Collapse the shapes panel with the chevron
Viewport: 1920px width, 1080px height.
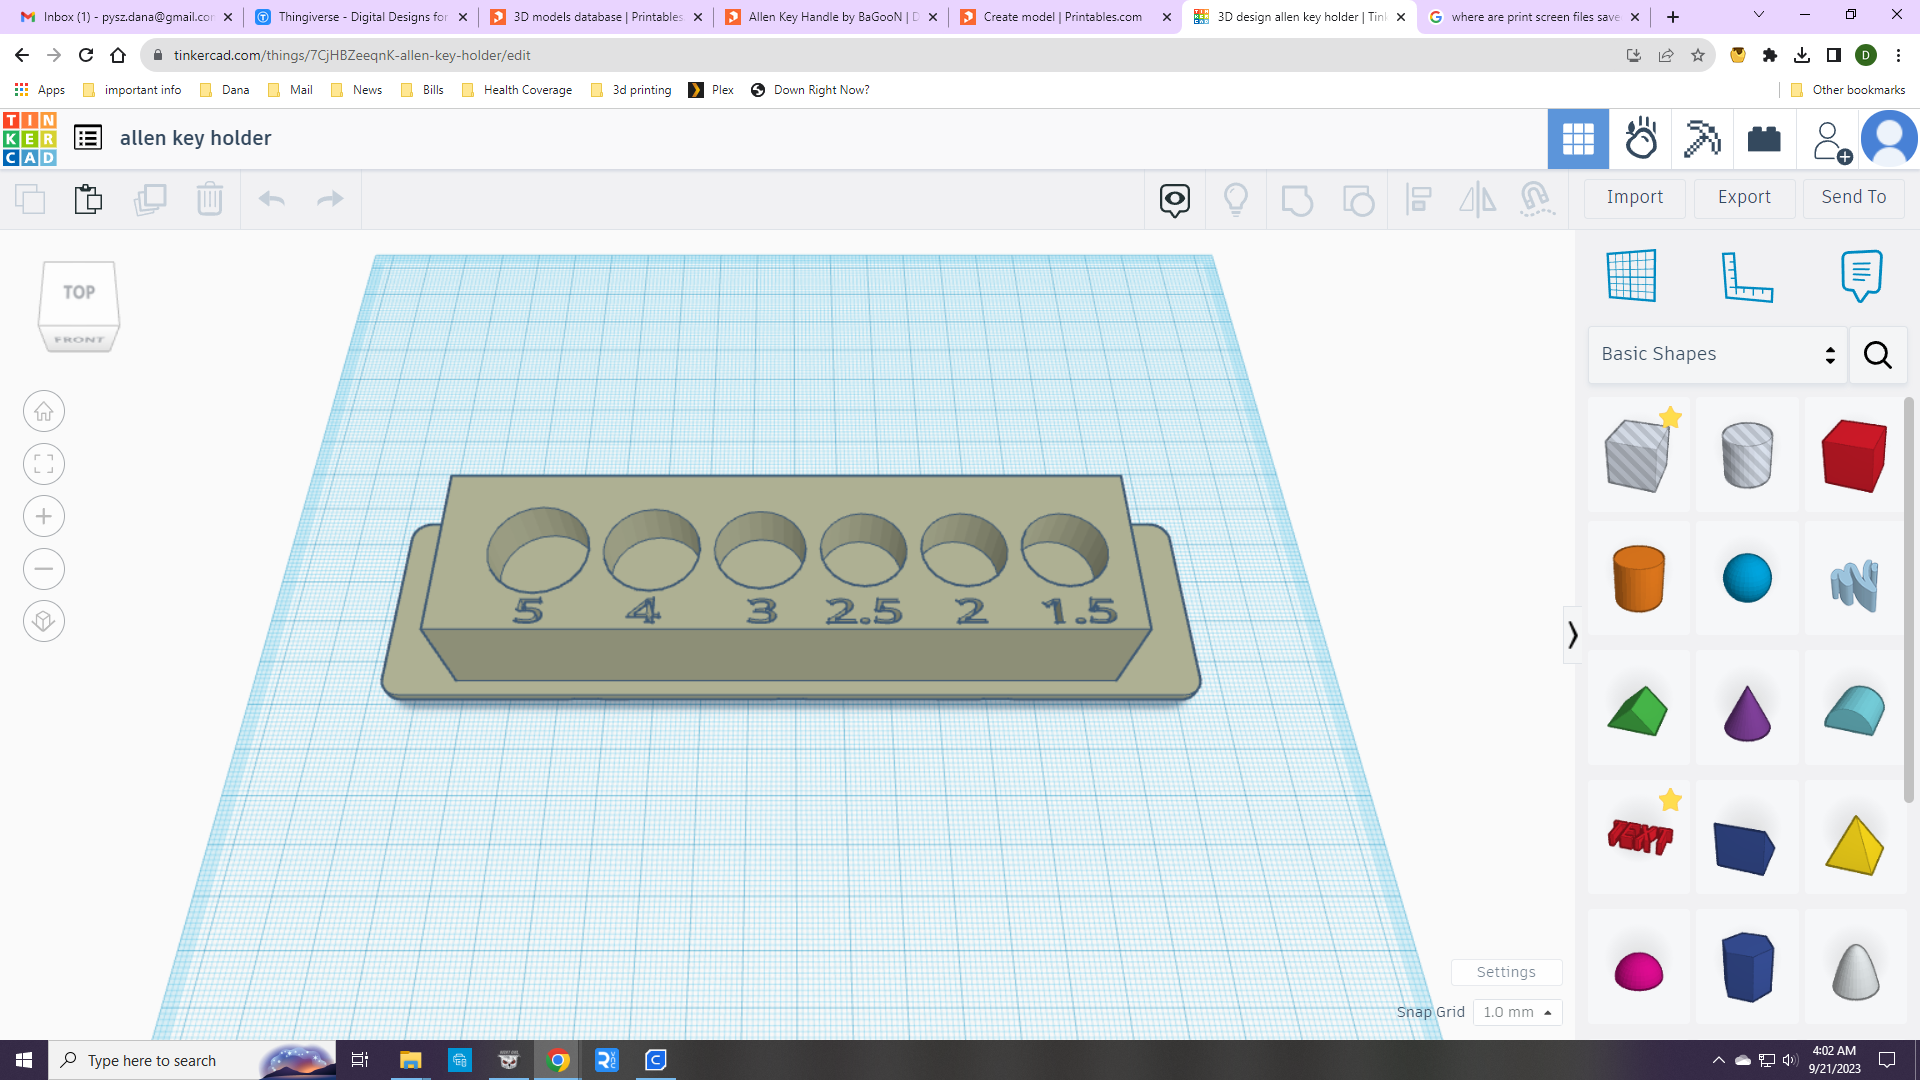click(x=1572, y=634)
